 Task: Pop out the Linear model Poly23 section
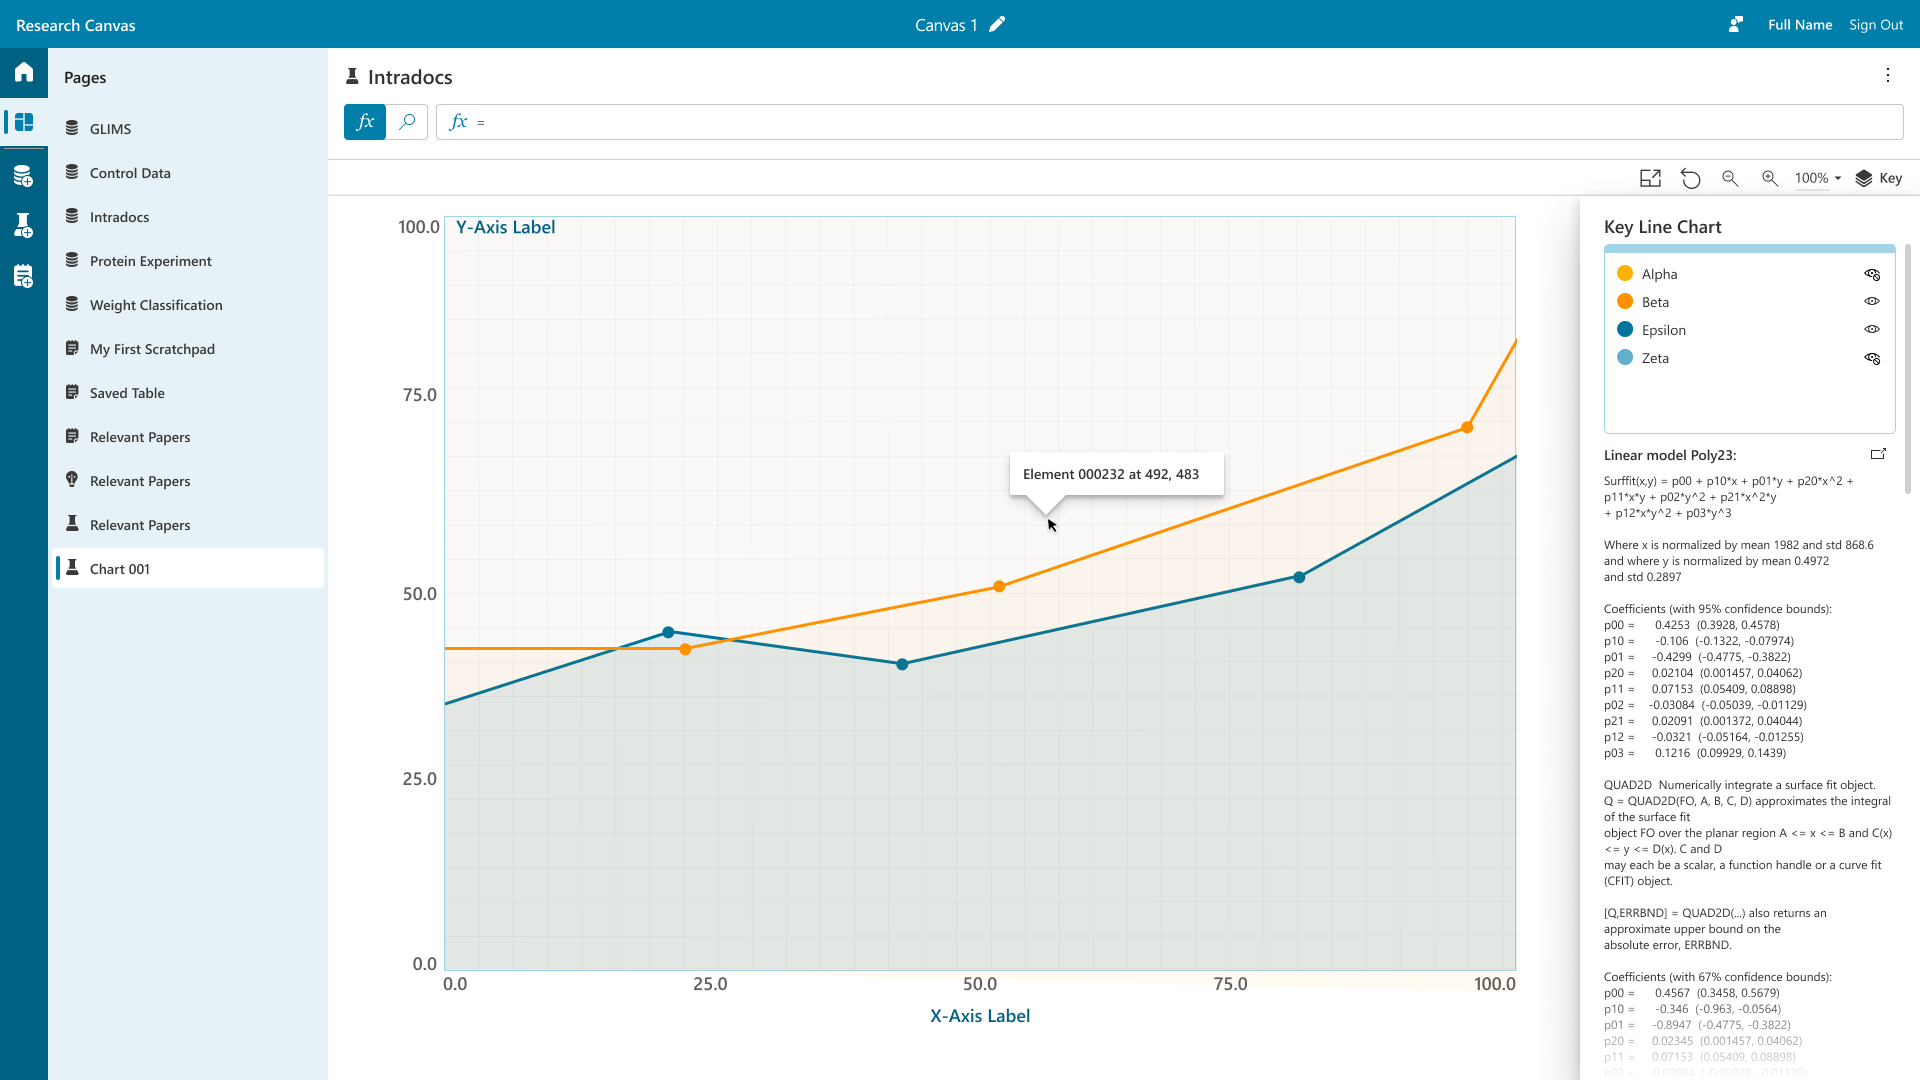point(1878,454)
